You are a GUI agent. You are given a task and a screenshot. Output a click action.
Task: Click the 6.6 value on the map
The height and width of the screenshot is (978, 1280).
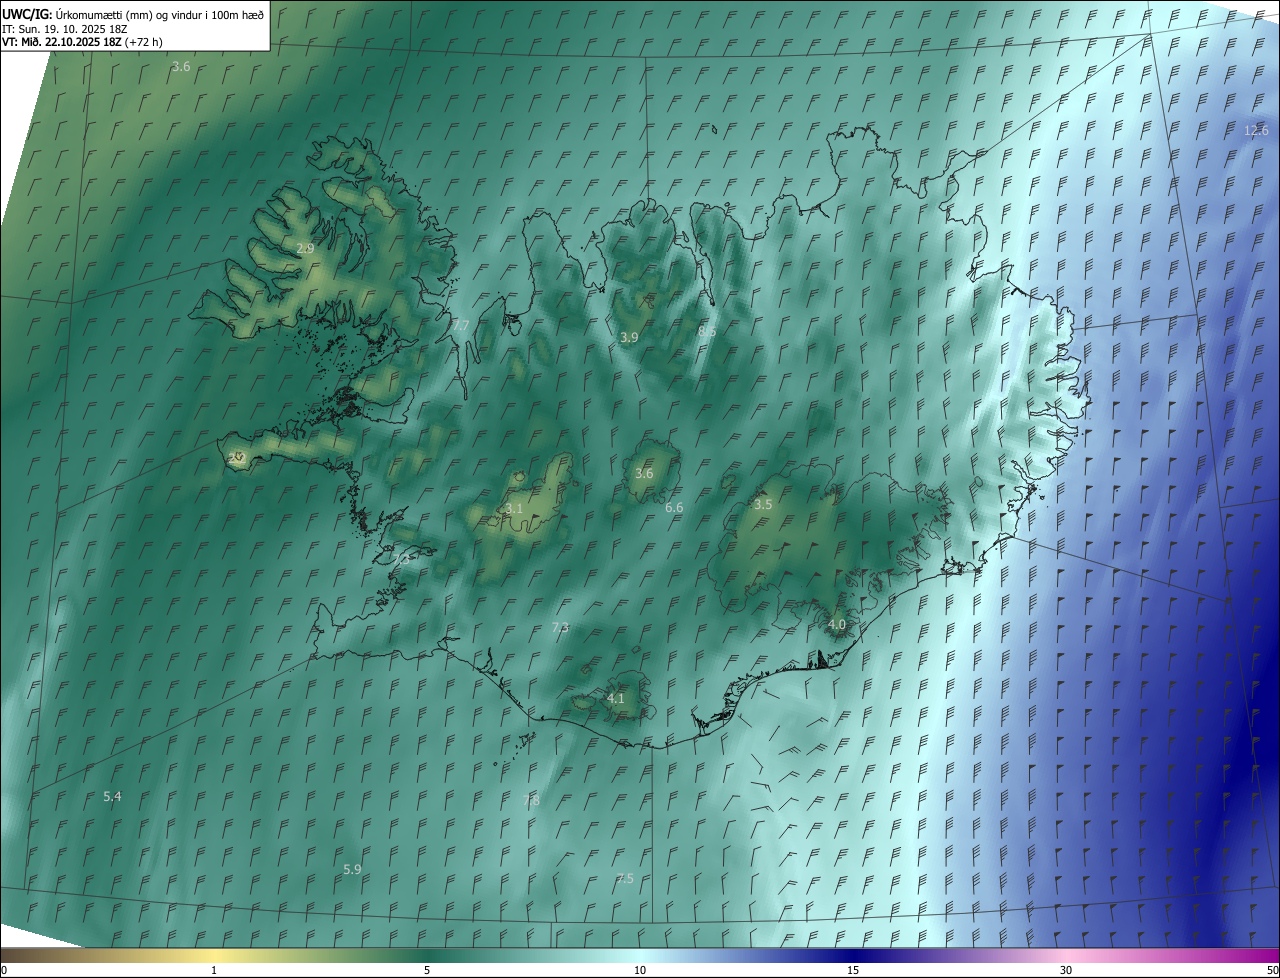(x=674, y=508)
